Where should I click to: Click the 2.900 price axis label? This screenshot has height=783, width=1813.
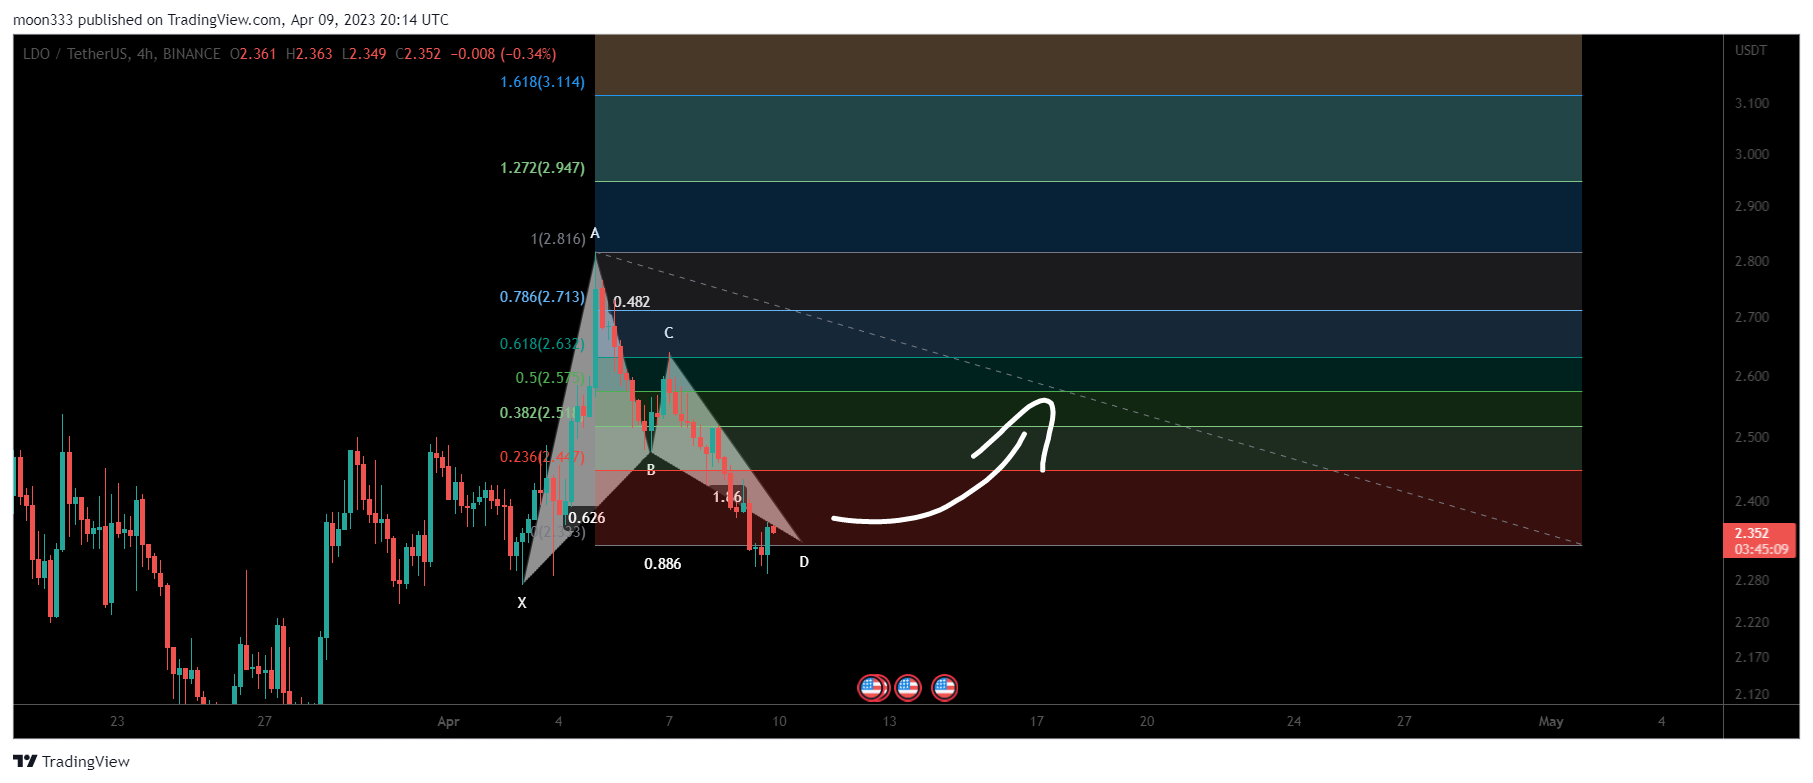[x=1751, y=206]
